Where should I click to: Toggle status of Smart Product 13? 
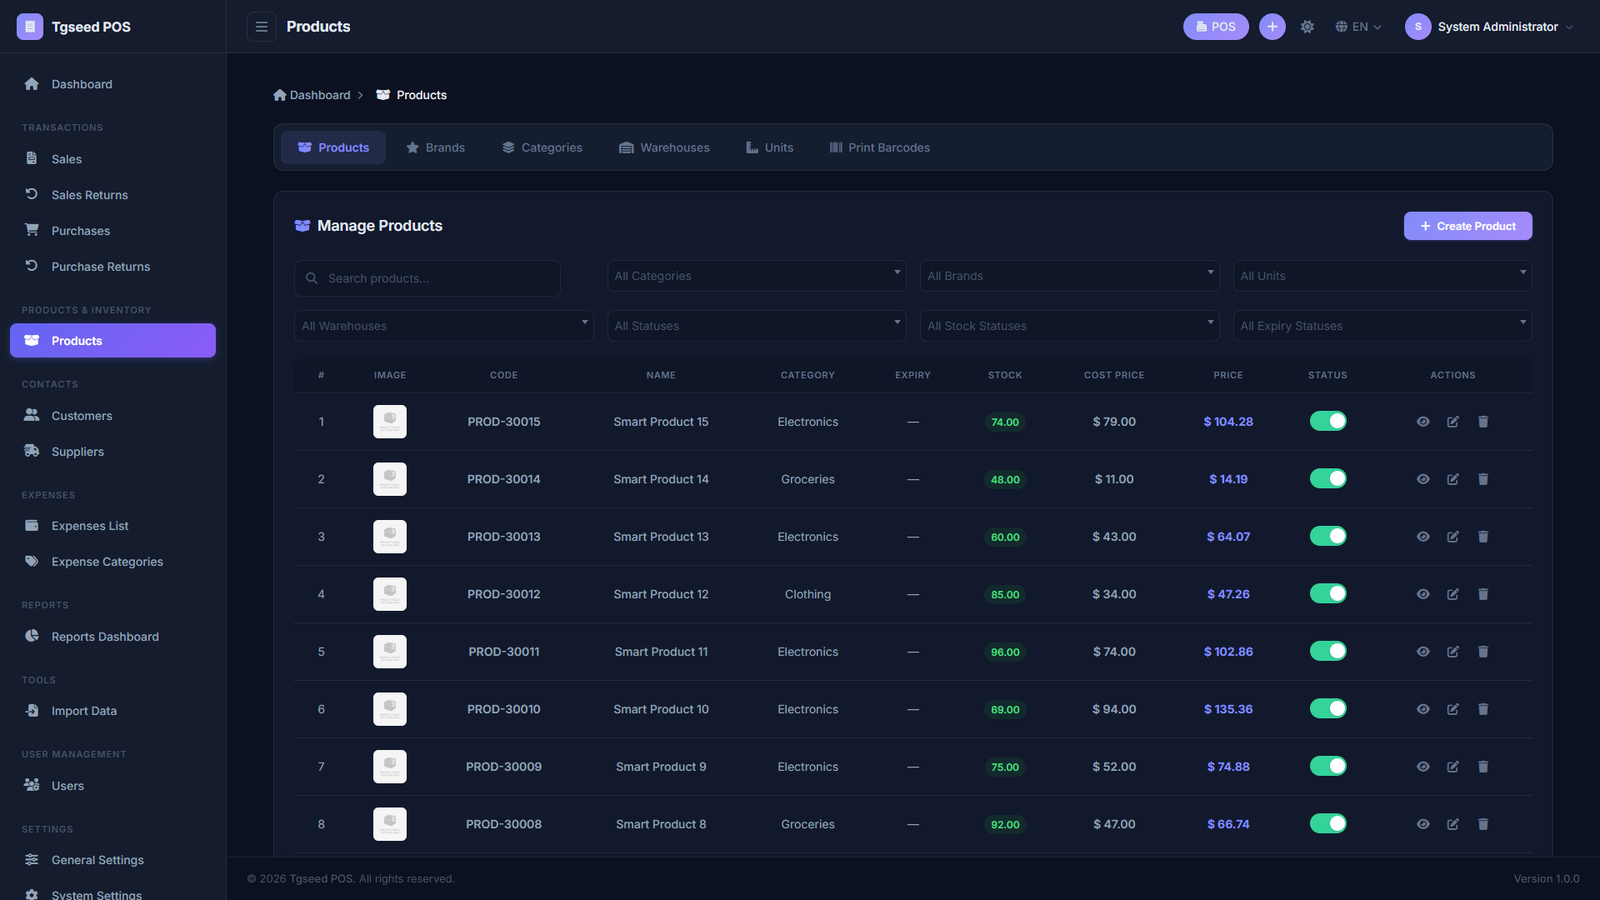(1328, 536)
